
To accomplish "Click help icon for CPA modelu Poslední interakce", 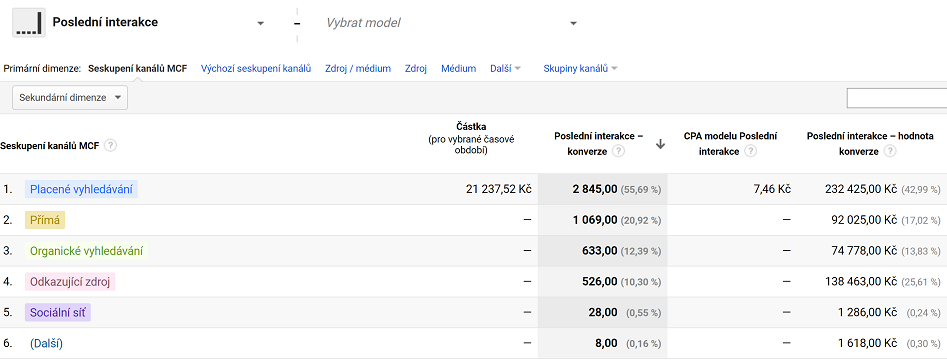I will tap(750, 152).
